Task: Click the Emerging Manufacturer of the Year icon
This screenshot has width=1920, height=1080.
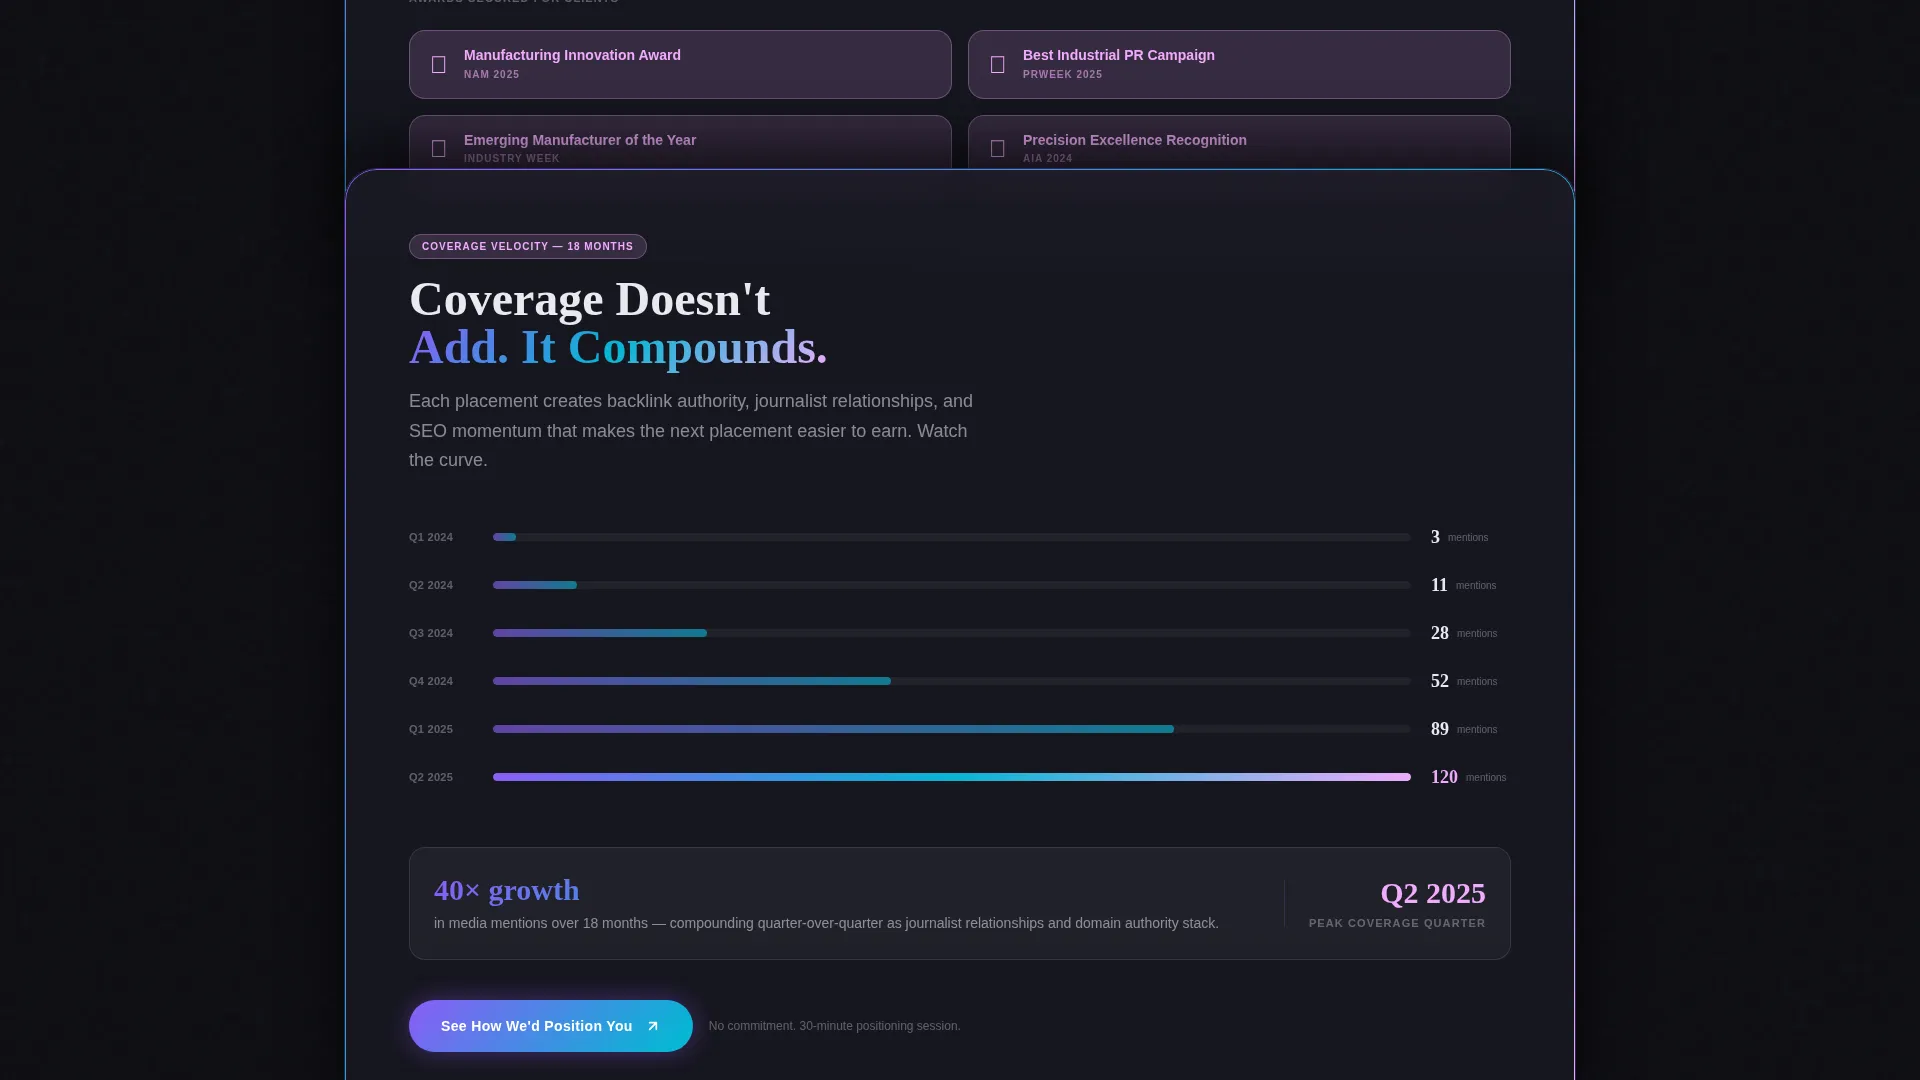Action: [438, 149]
